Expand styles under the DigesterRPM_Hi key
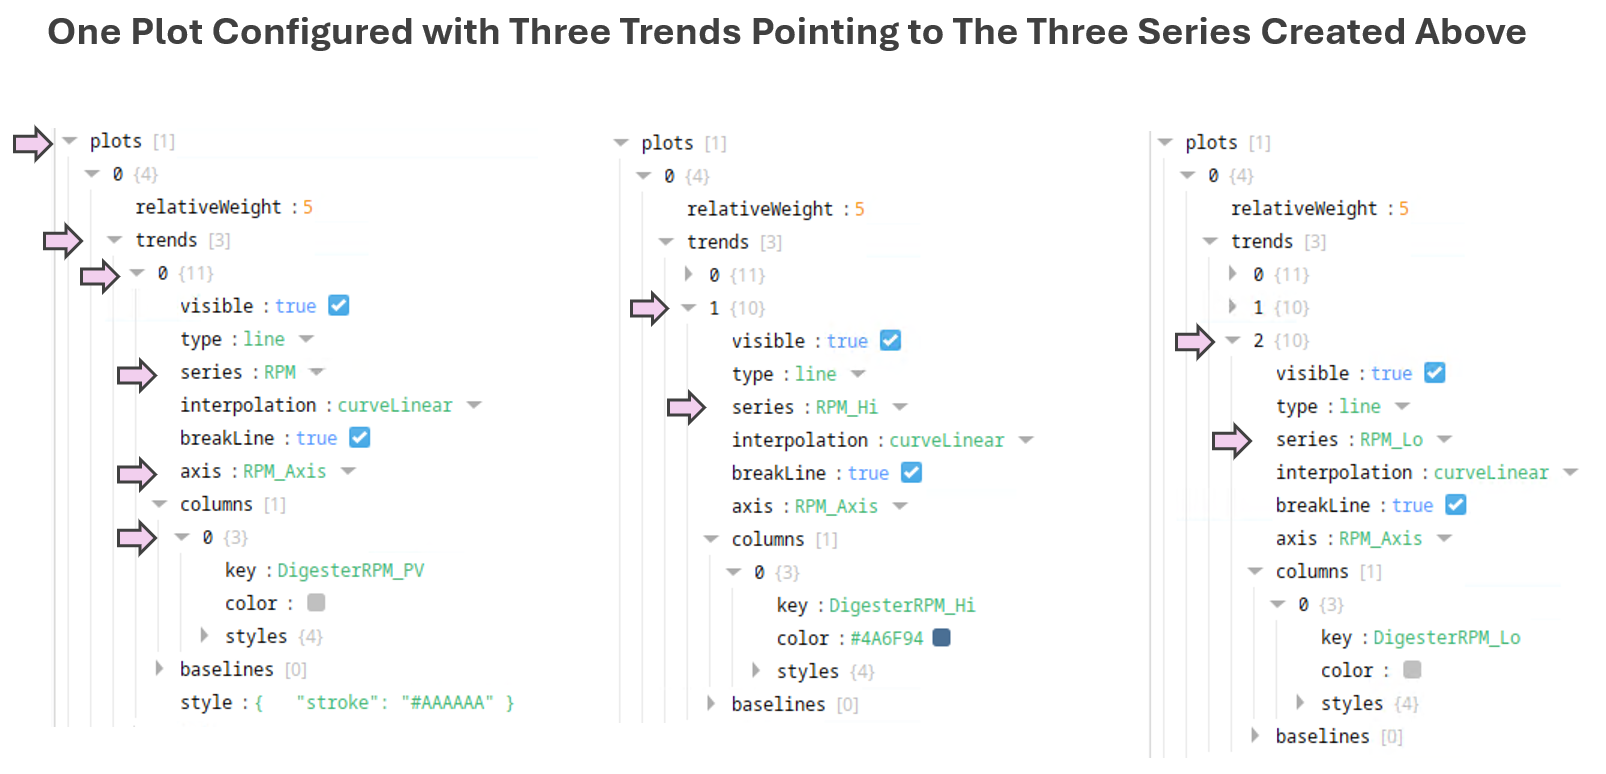Image resolution: width=1606 pixels, height=774 pixels. coord(757,671)
